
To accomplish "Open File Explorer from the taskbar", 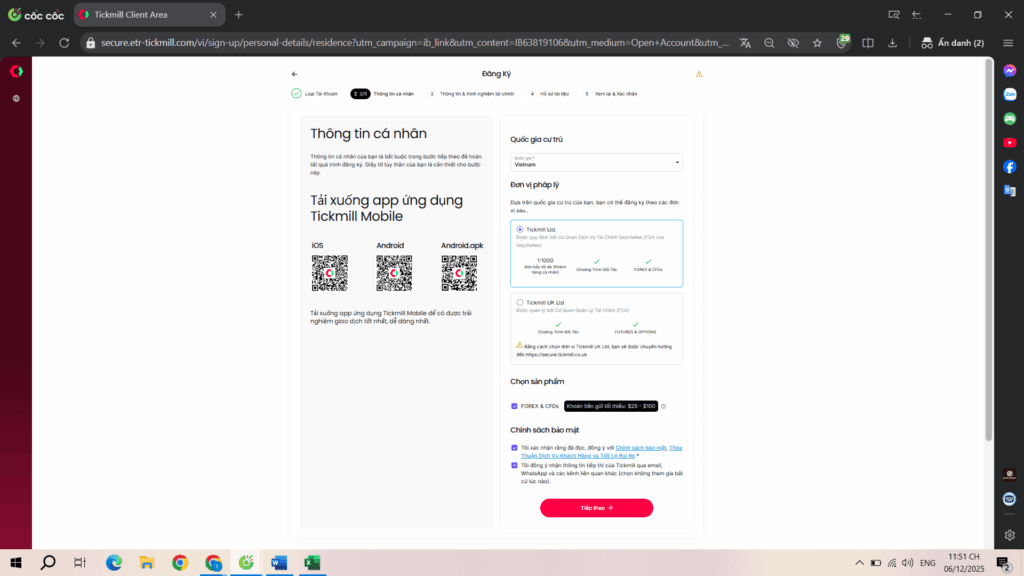I will [147, 562].
